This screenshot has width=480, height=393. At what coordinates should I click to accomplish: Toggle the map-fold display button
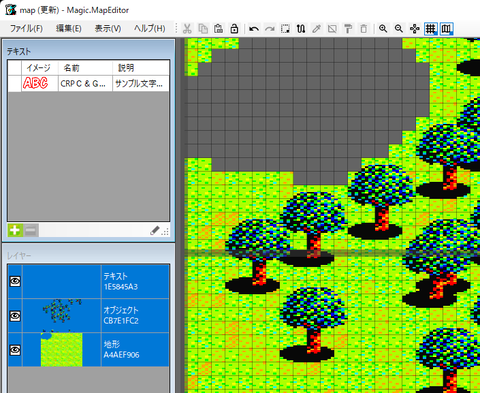coord(446,29)
